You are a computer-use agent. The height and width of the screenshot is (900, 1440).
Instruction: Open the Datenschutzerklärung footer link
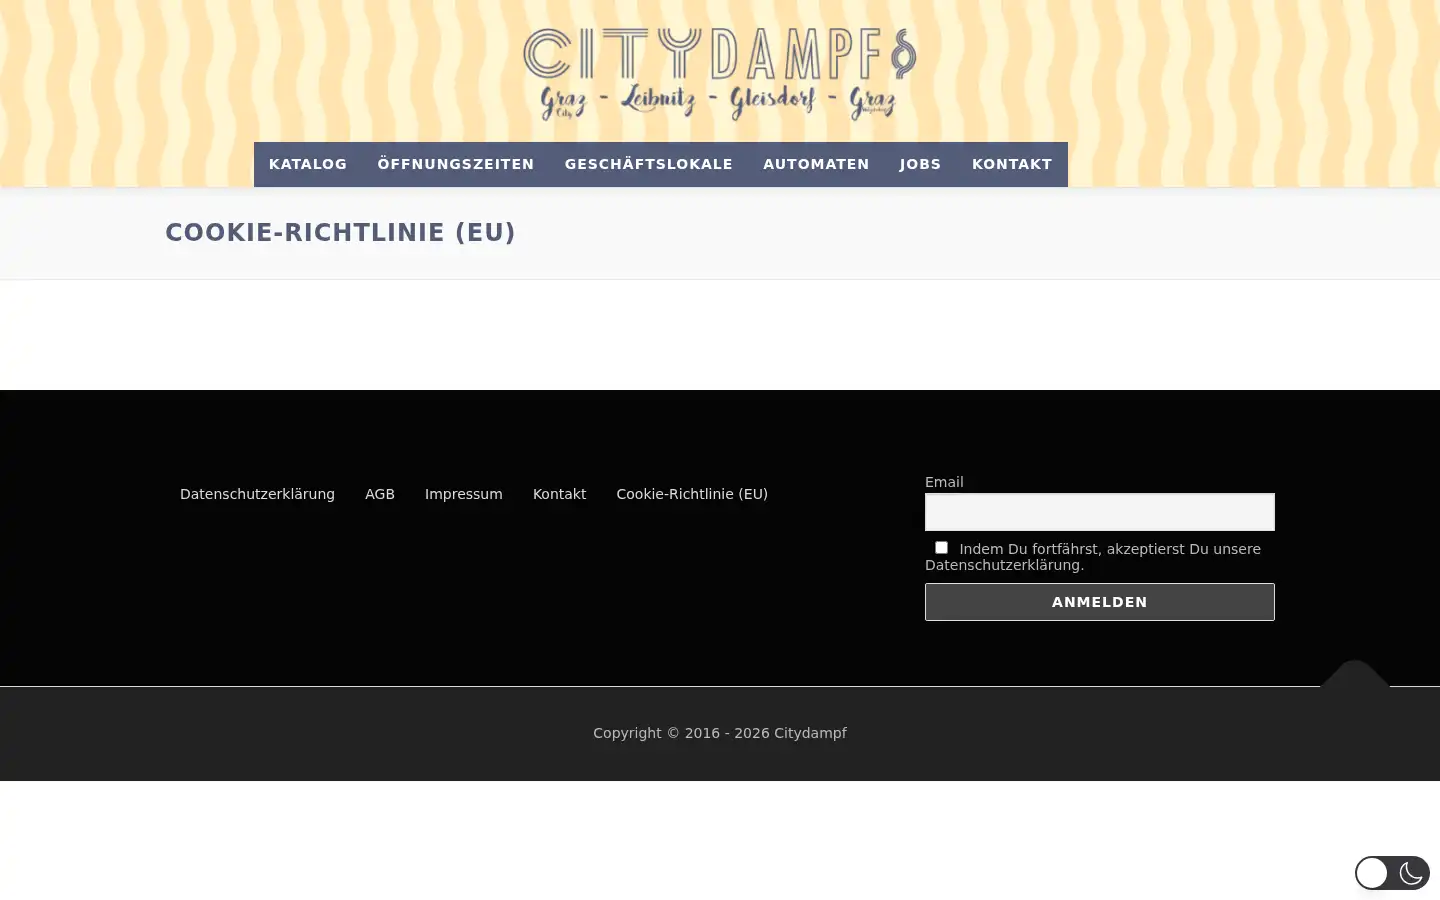[x=257, y=494]
